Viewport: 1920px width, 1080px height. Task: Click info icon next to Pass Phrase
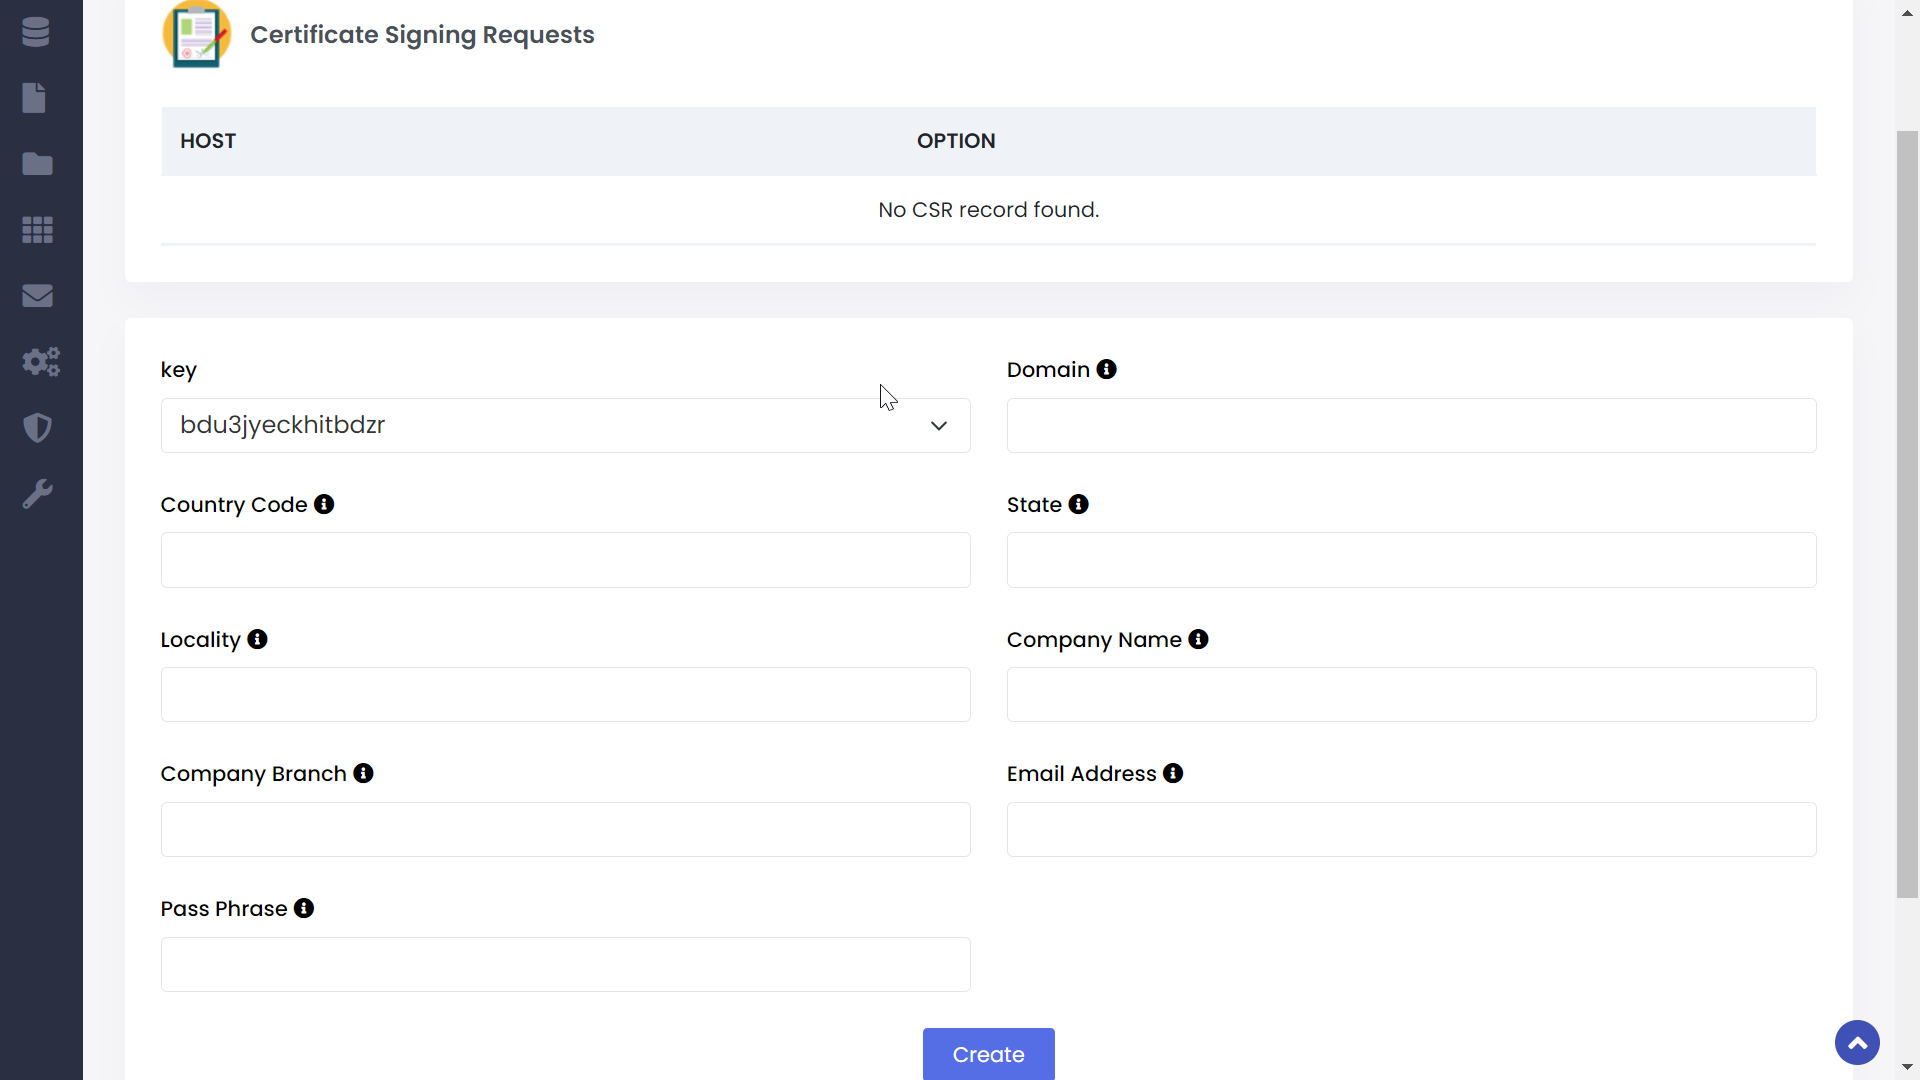point(303,909)
